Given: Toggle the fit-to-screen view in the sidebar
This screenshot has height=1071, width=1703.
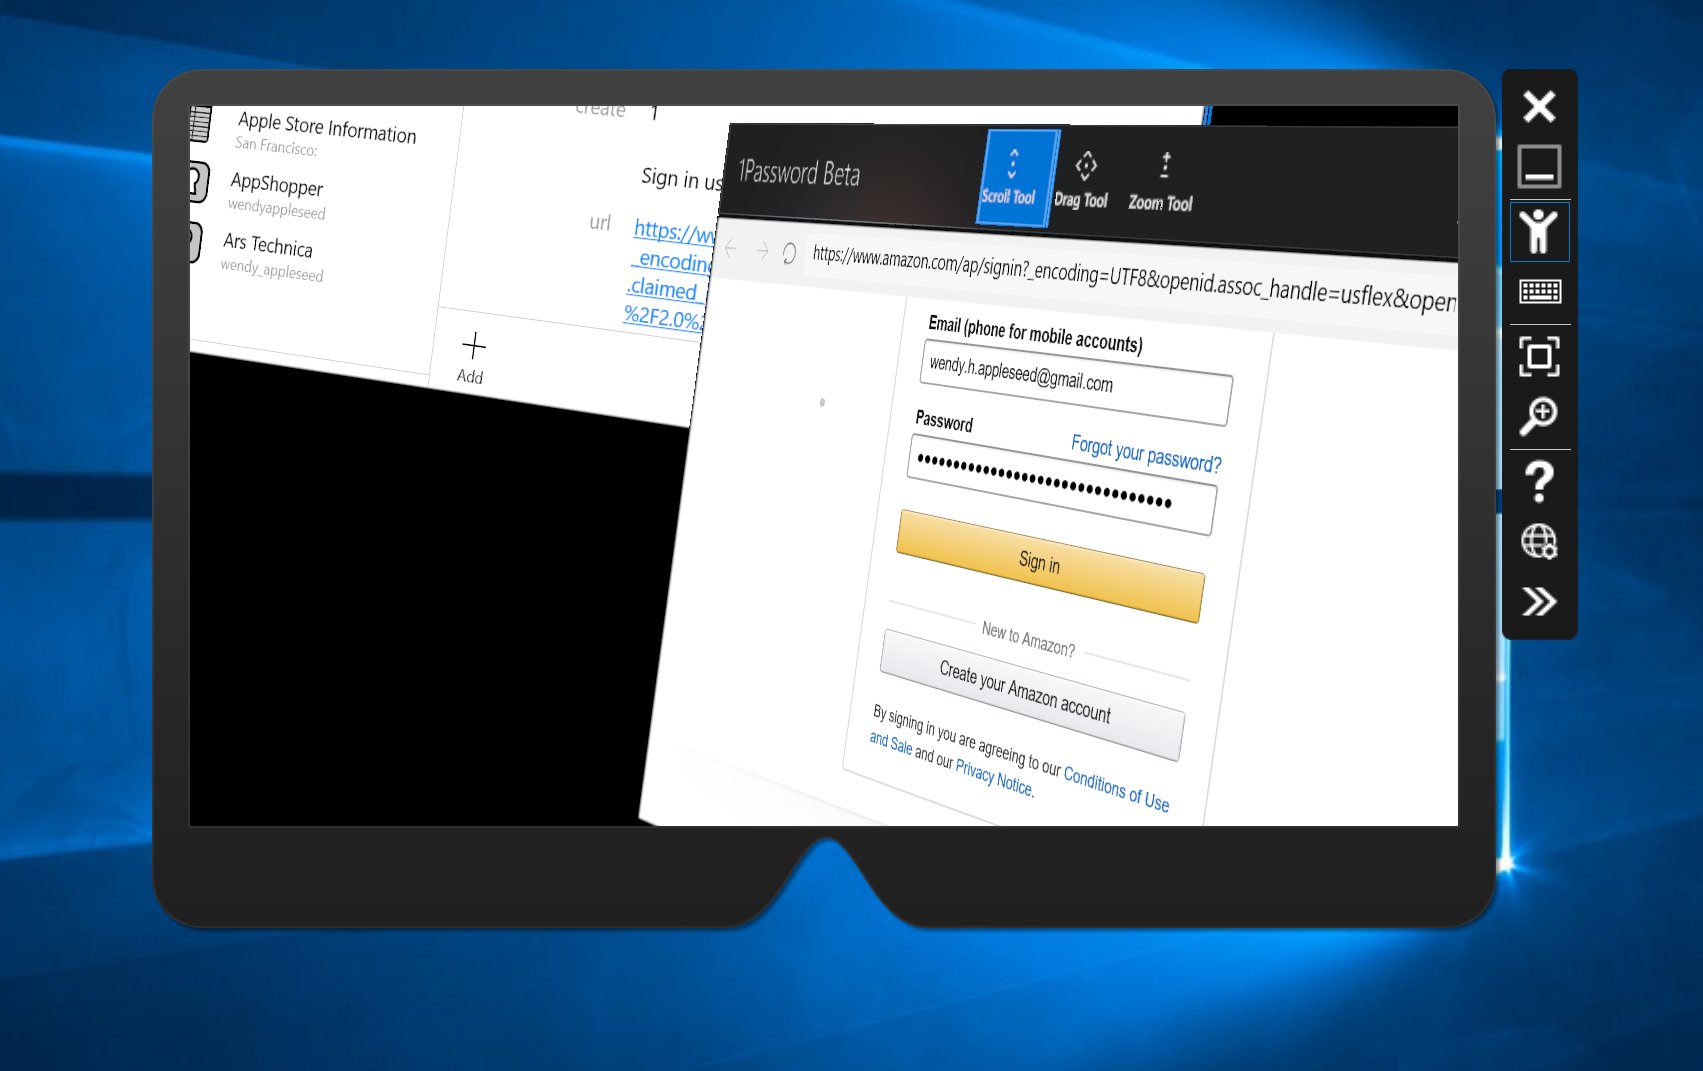Looking at the screenshot, I should point(1539,355).
